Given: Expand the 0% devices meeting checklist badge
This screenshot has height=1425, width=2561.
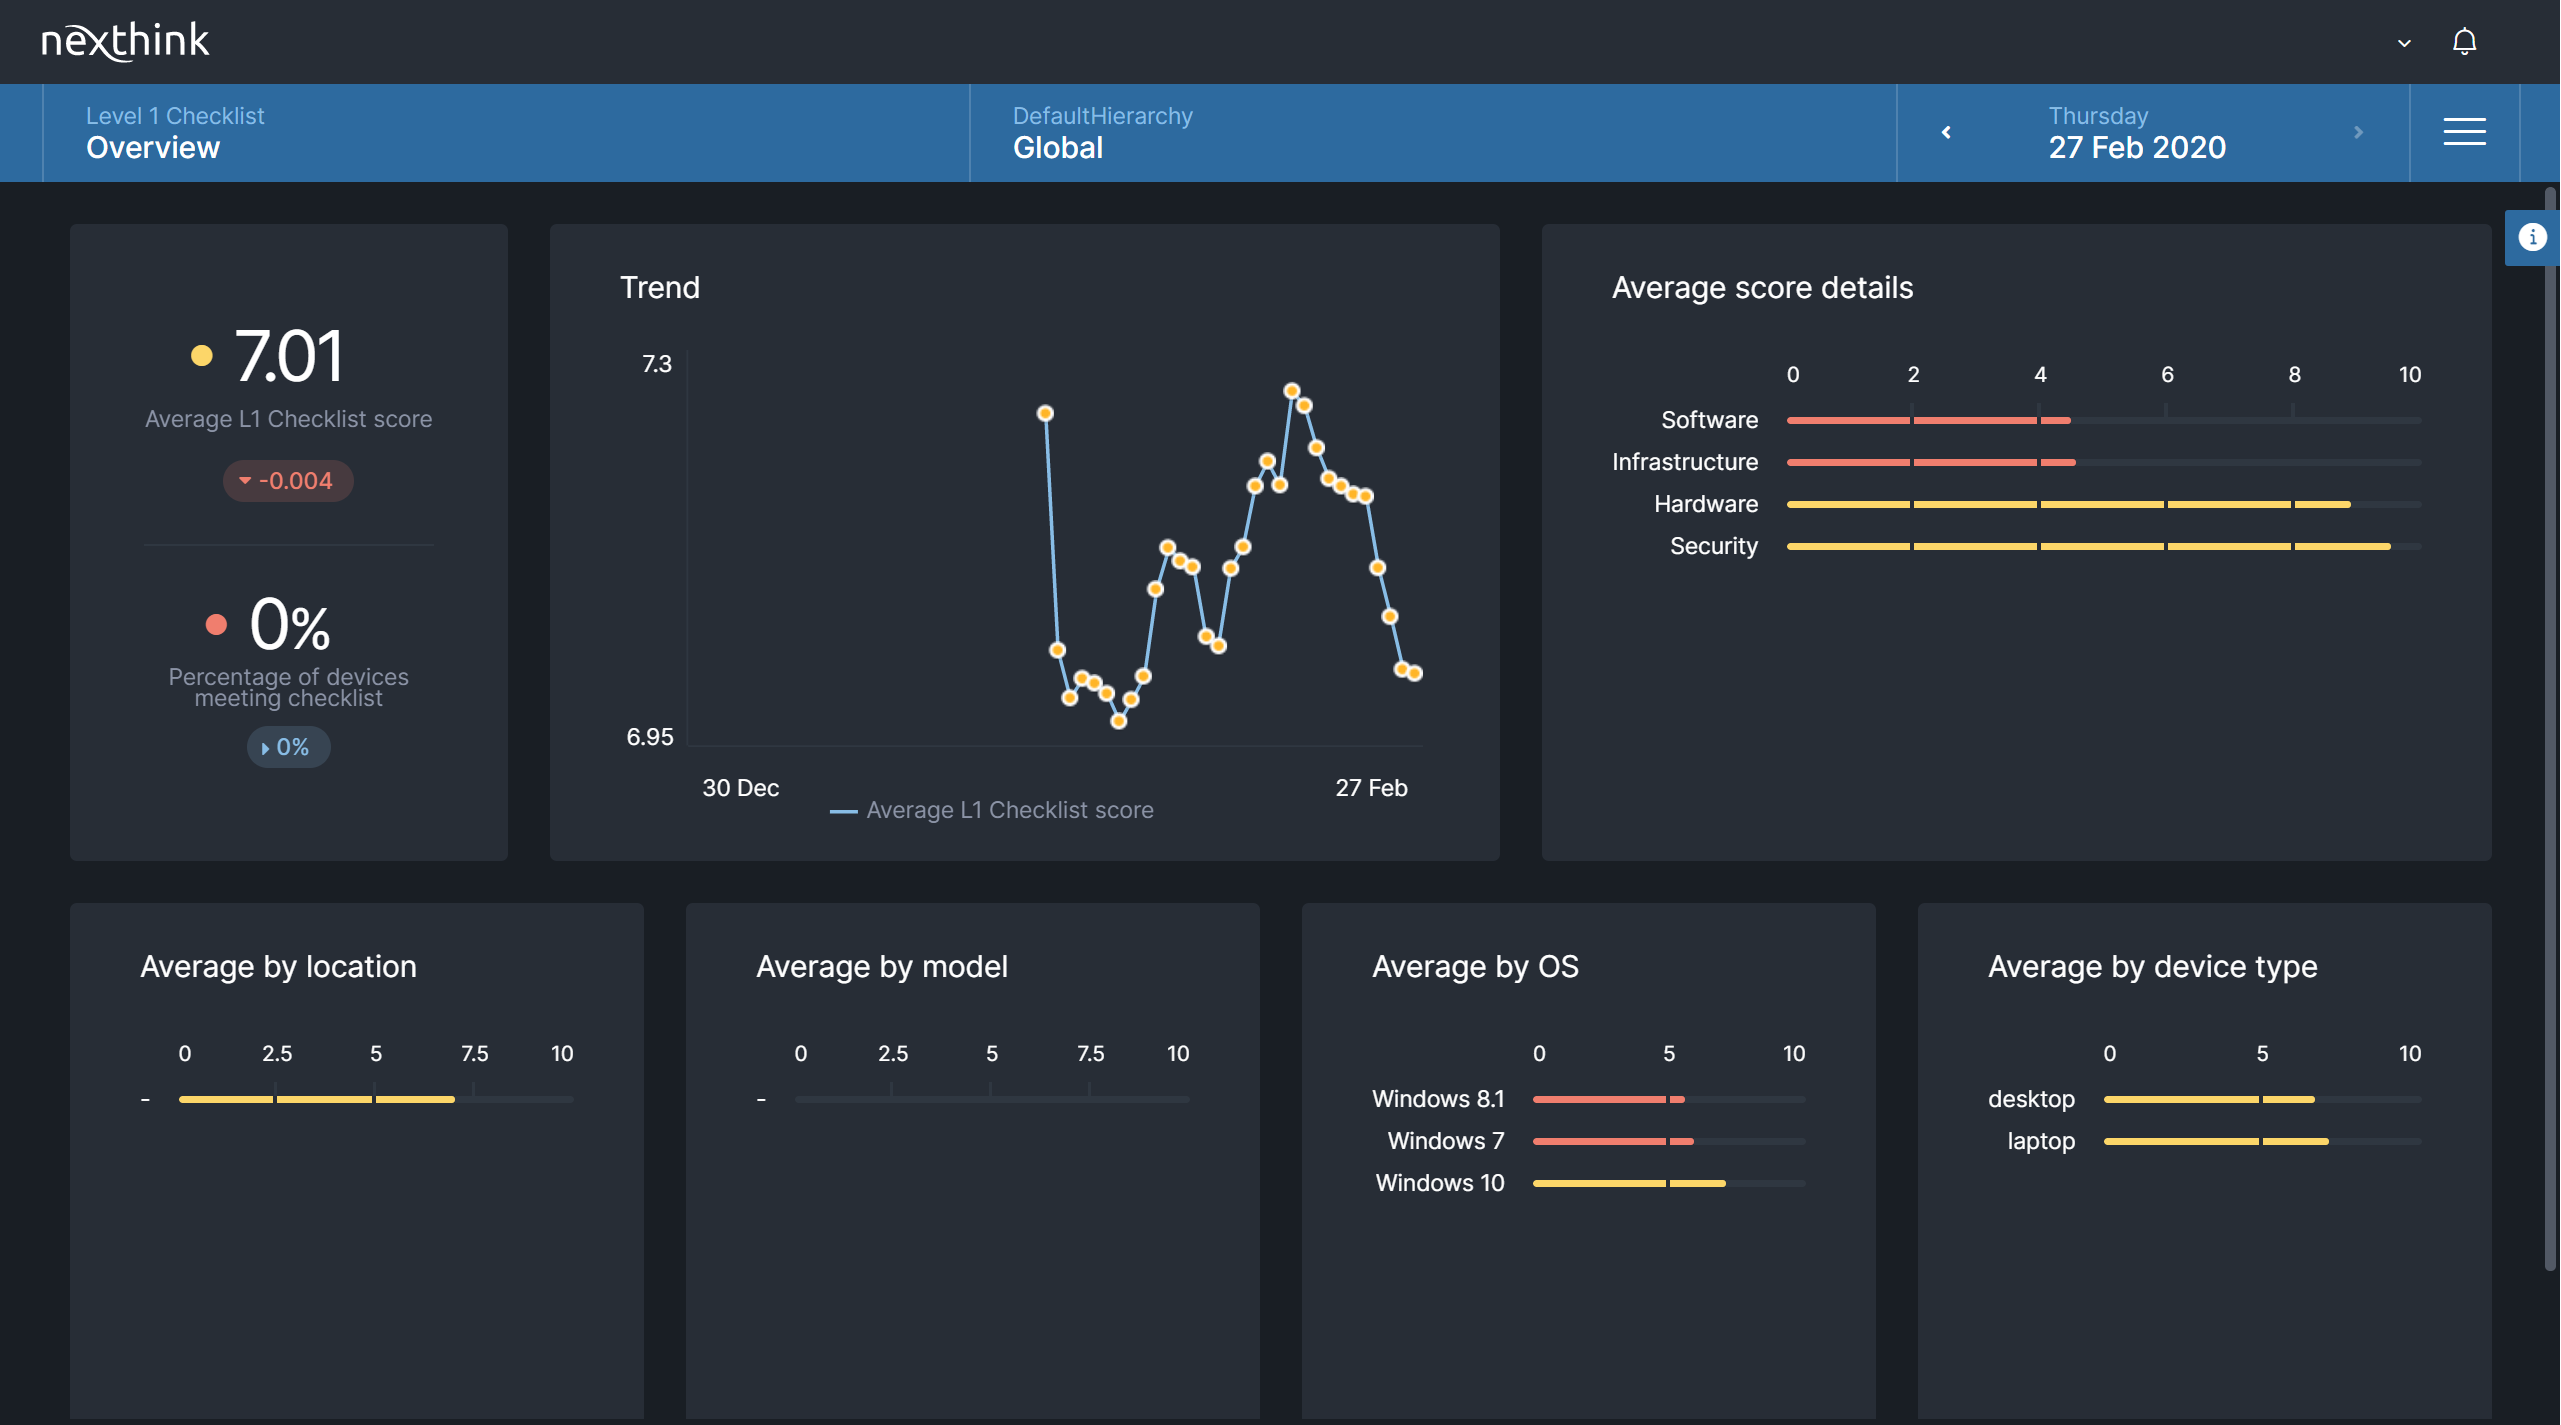Looking at the screenshot, I should (x=288, y=747).
